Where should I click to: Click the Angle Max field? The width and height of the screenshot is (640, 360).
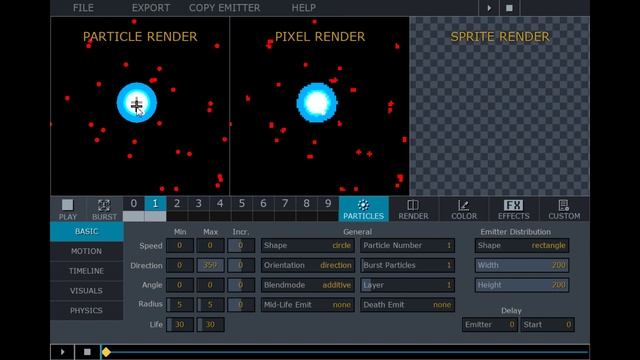click(210, 285)
